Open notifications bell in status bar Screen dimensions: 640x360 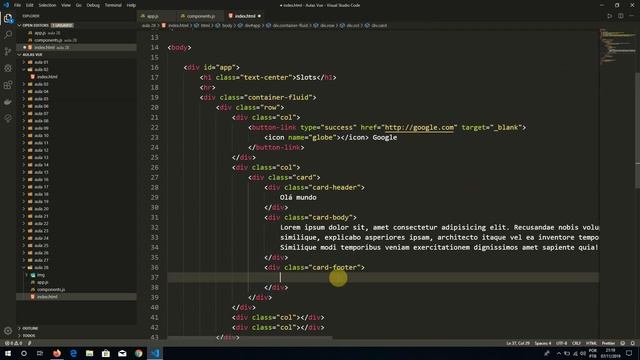(633, 343)
